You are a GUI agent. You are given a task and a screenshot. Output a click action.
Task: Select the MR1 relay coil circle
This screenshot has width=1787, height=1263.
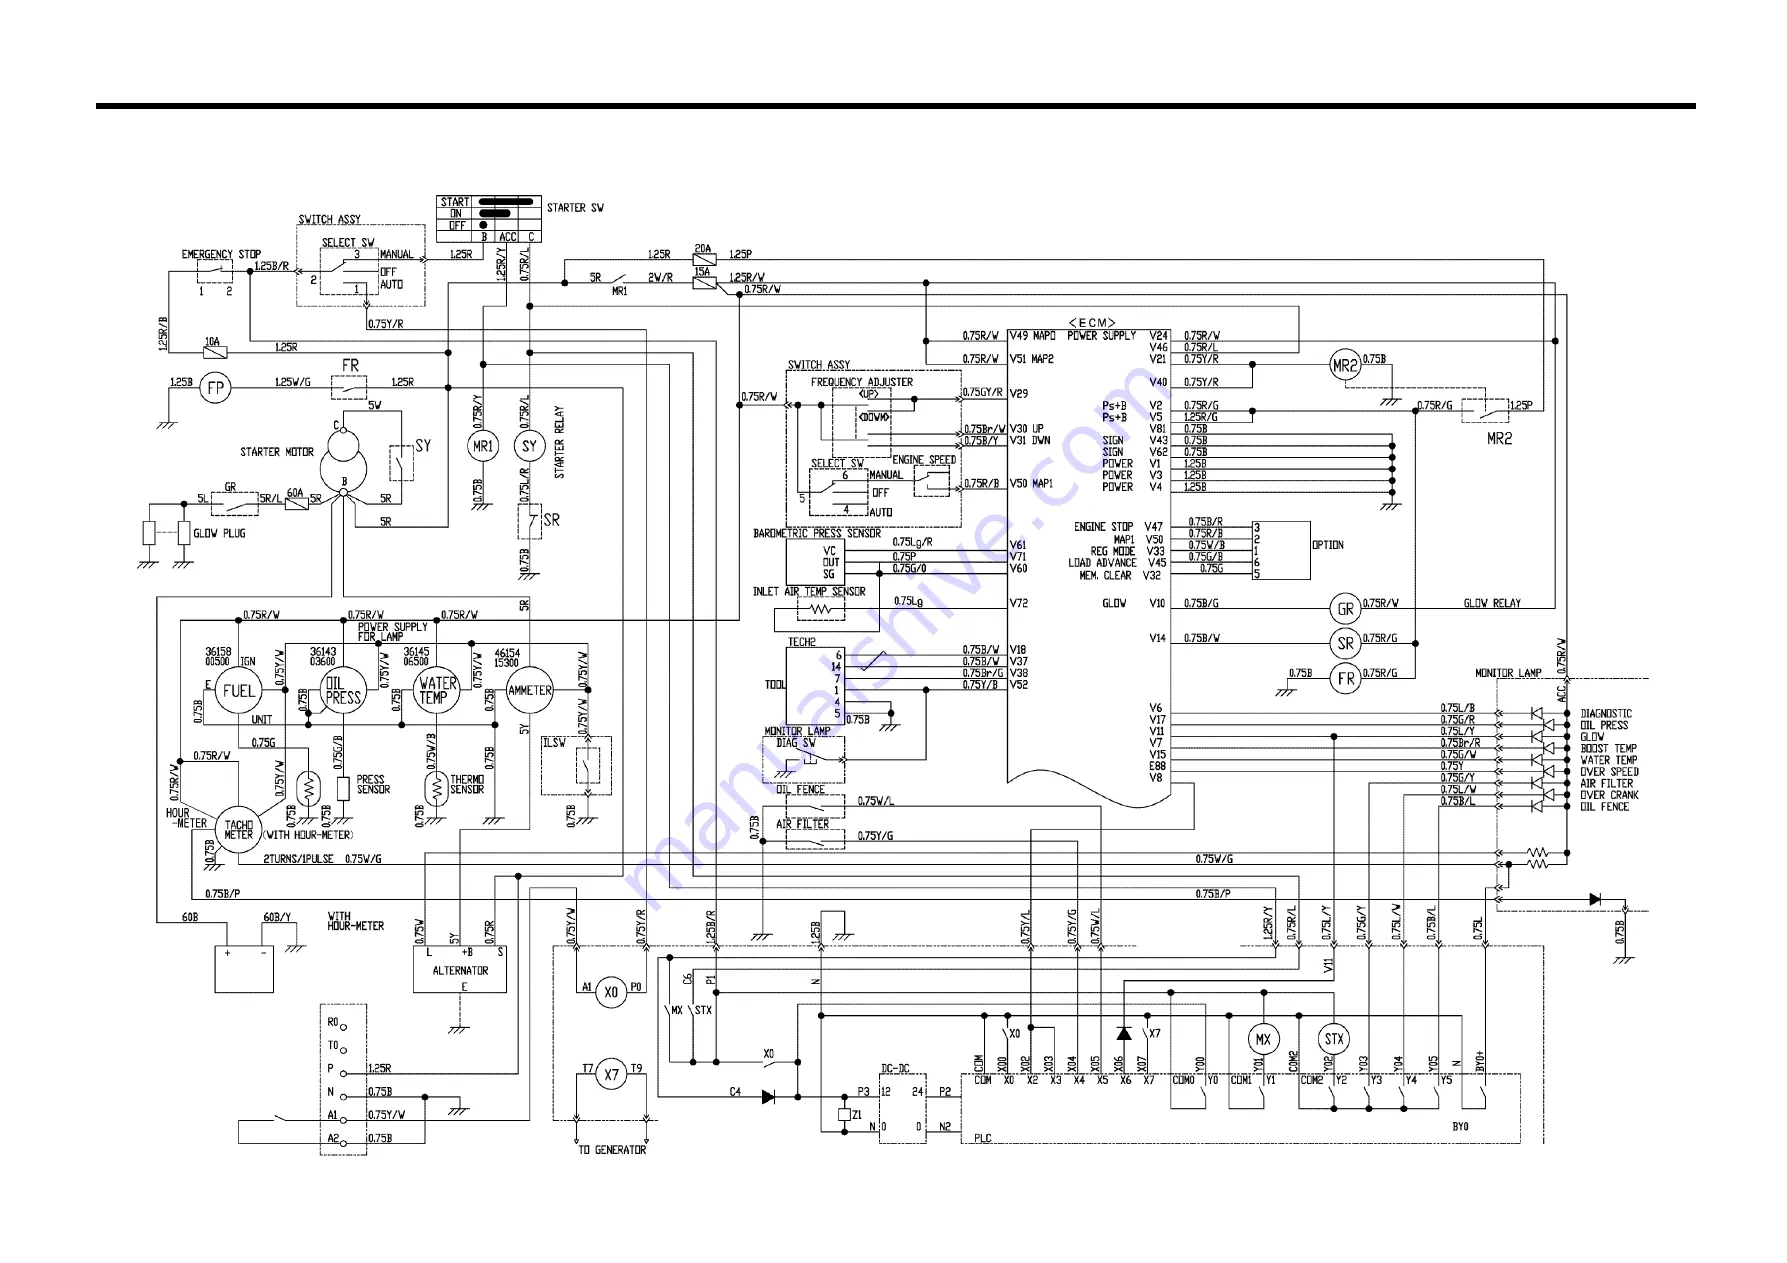point(483,446)
